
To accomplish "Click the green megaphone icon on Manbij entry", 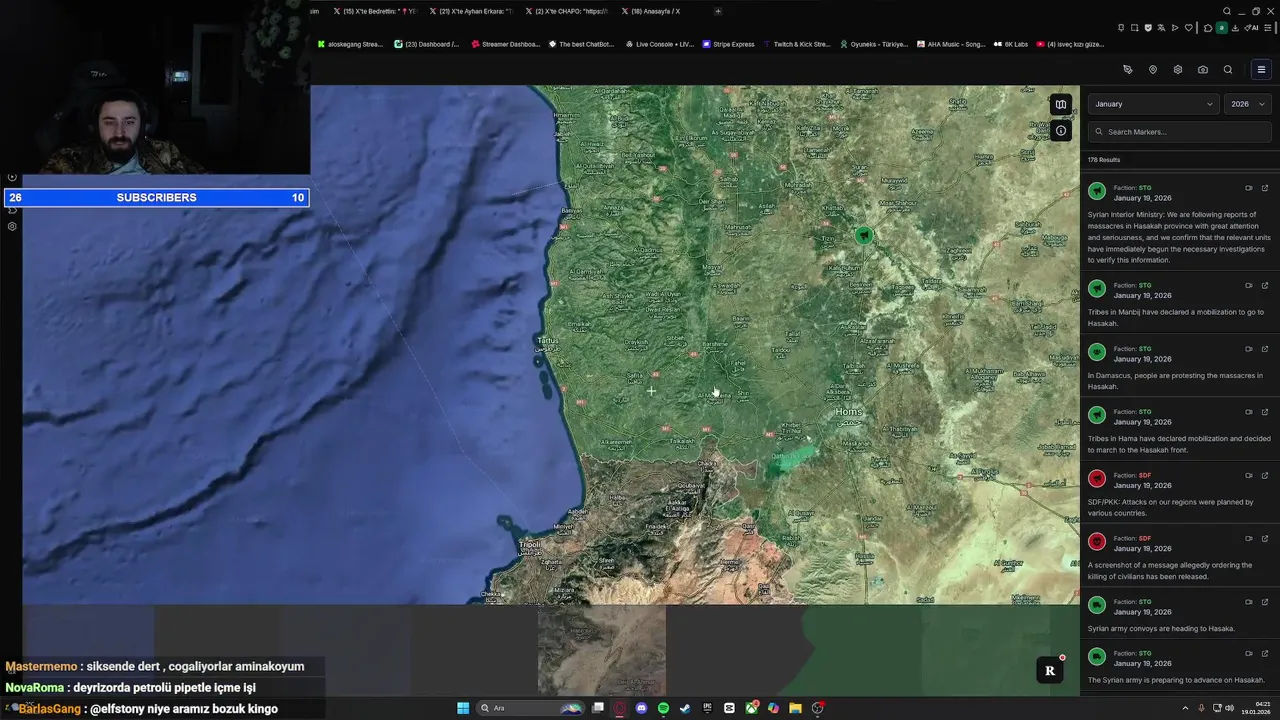I will coord(1097,289).
